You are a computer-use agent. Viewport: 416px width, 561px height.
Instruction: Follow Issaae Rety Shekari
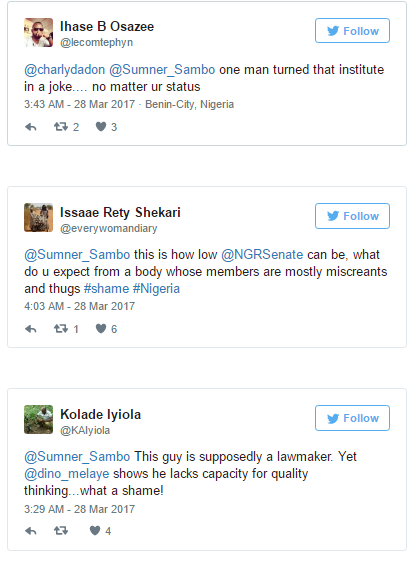[x=352, y=216]
